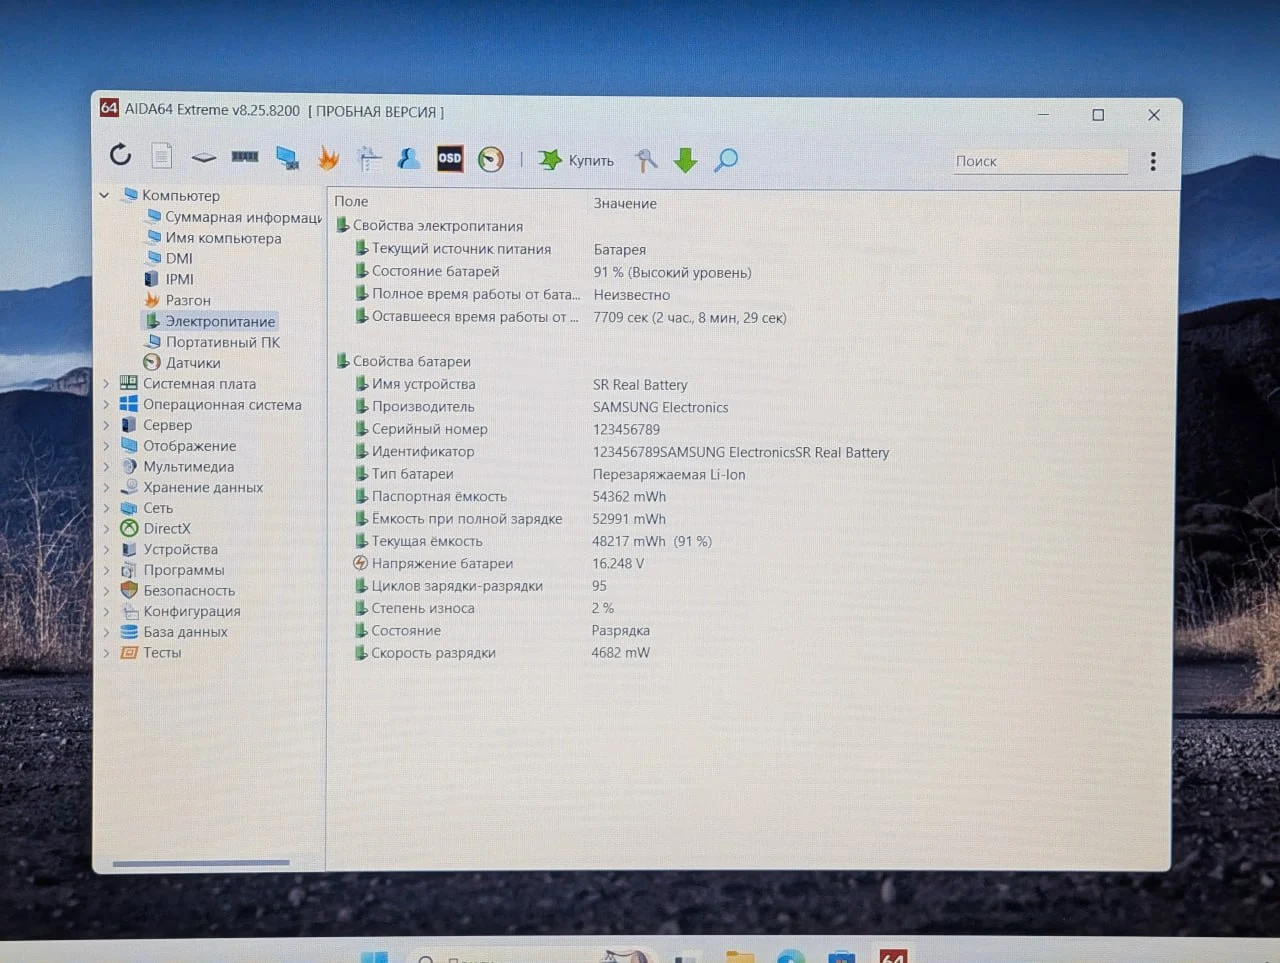Click the magnifier search icon in the toolbar
The image size is (1280, 963).
[726, 160]
